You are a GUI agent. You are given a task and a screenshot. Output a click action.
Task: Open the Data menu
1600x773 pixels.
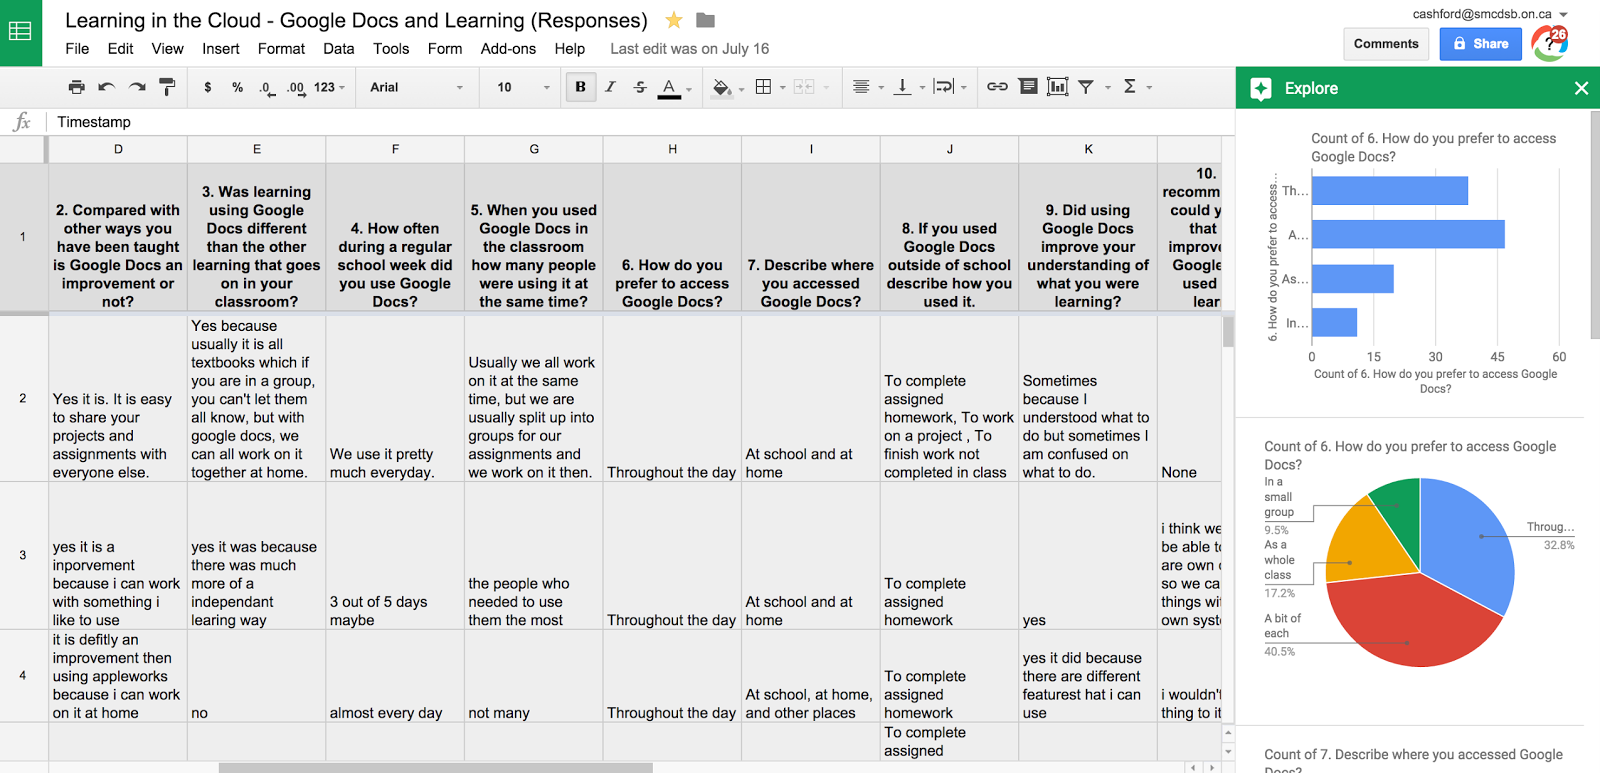pos(338,48)
